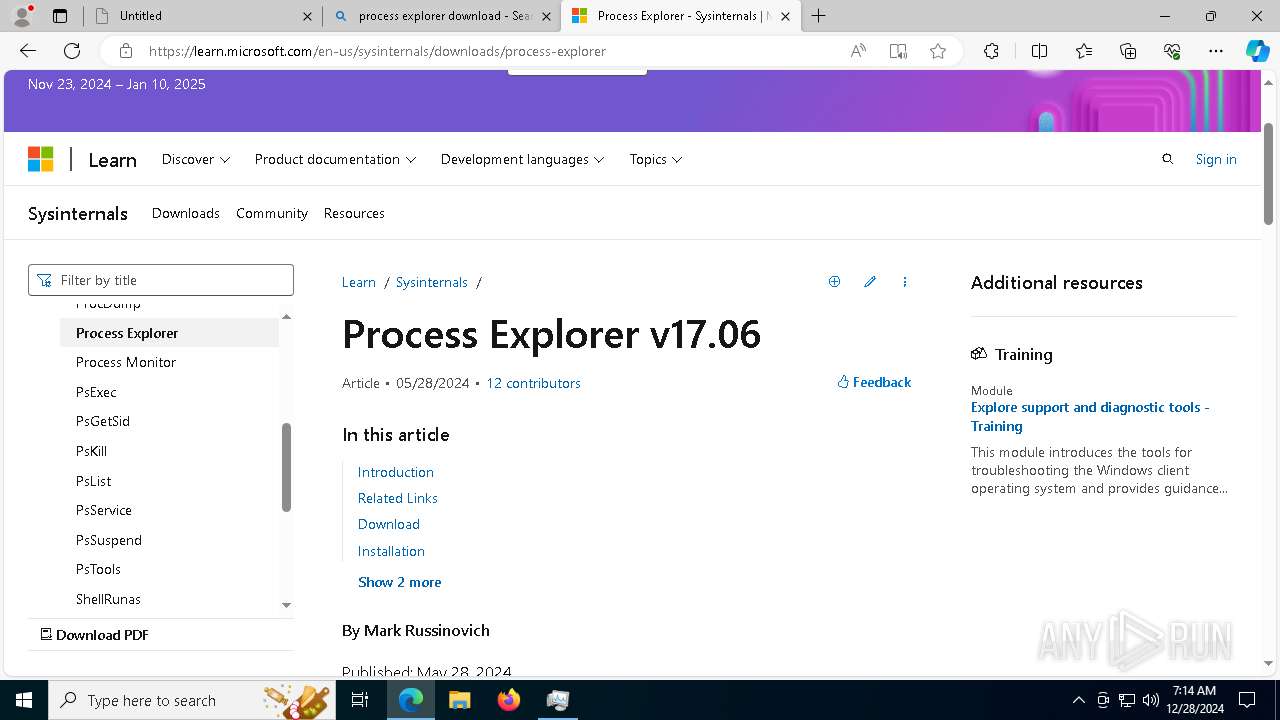The height and width of the screenshot is (720, 1280).
Task: Activate Read aloud icon in address bar
Action: tap(858, 51)
